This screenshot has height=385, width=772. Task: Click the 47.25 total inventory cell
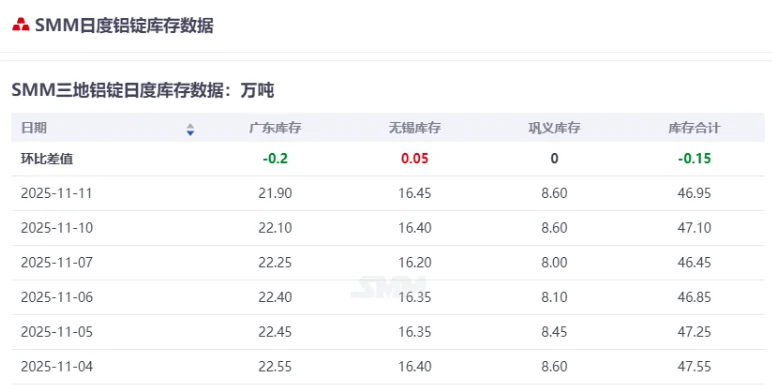click(x=694, y=332)
